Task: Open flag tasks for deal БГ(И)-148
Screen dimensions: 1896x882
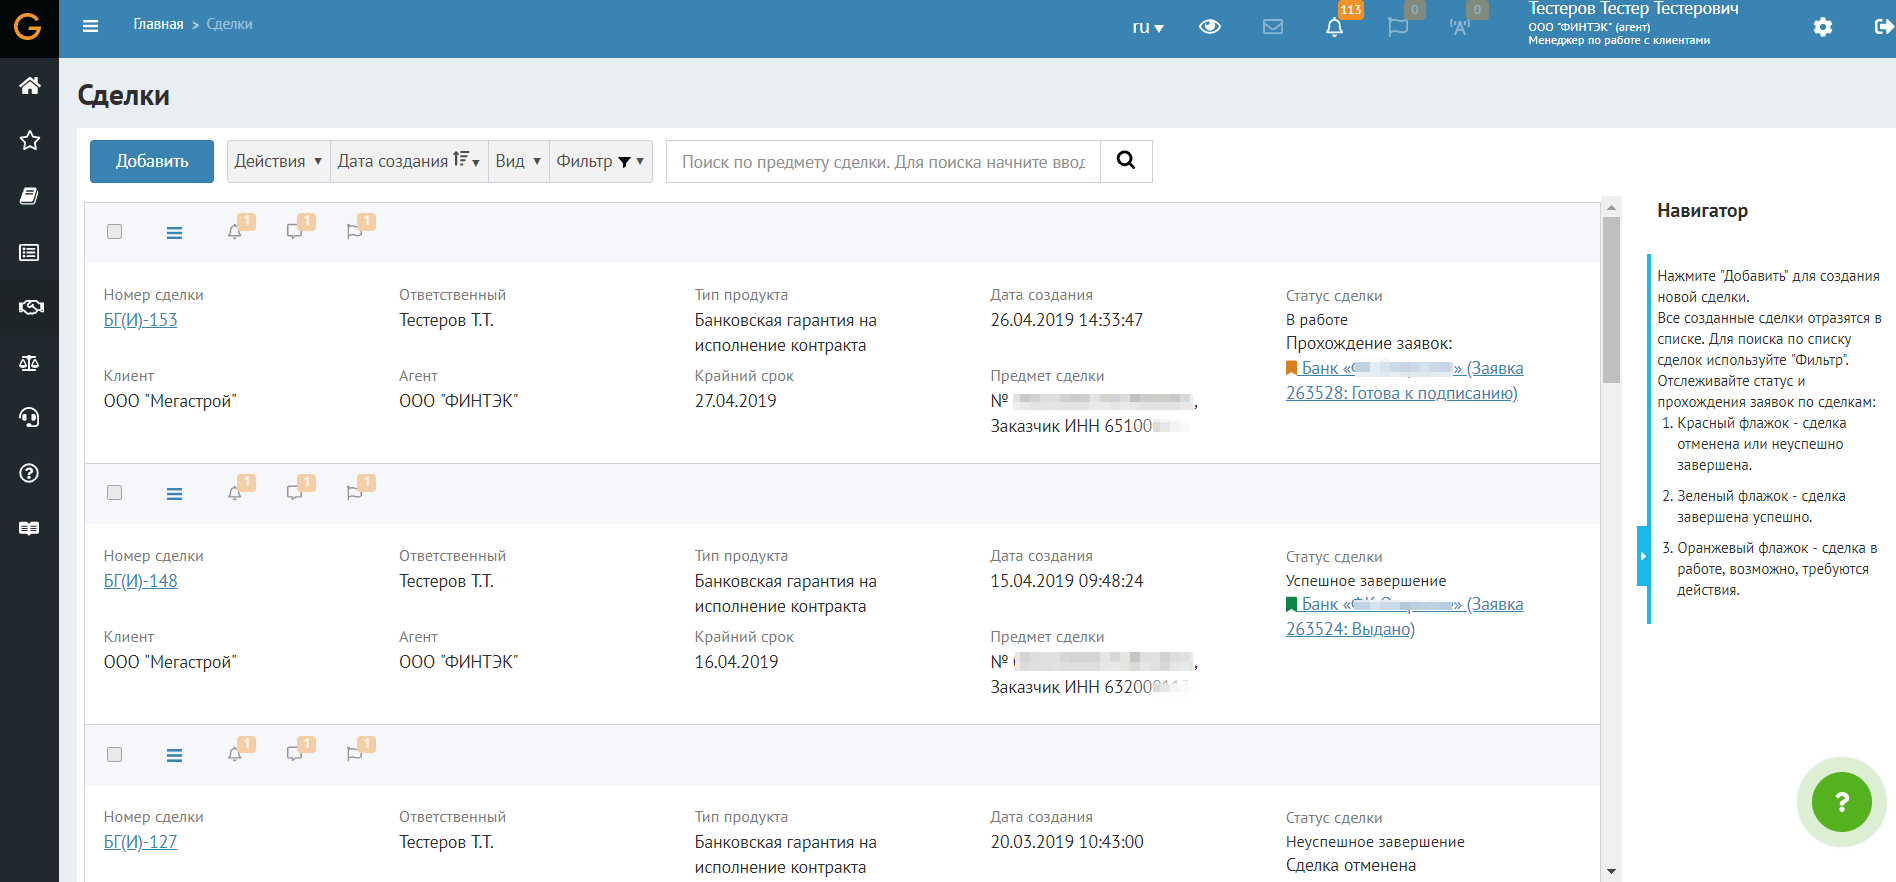Action: pos(354,493)
